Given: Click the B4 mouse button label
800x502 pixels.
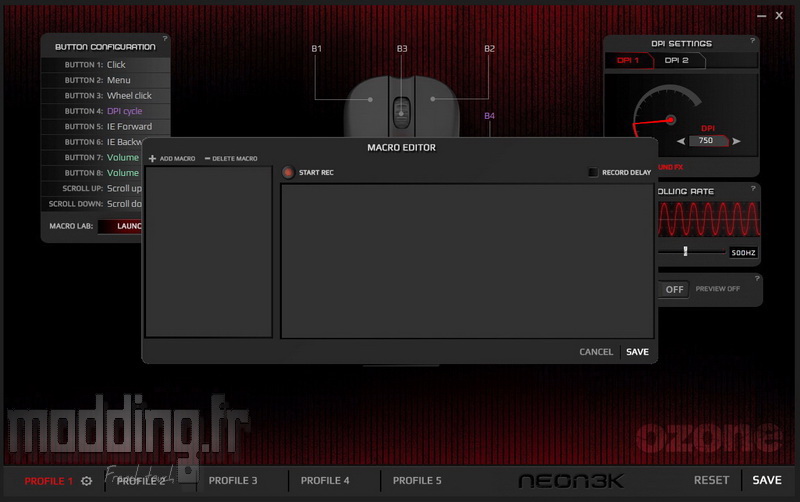Looking at the screenshot, I should point(489,116).
